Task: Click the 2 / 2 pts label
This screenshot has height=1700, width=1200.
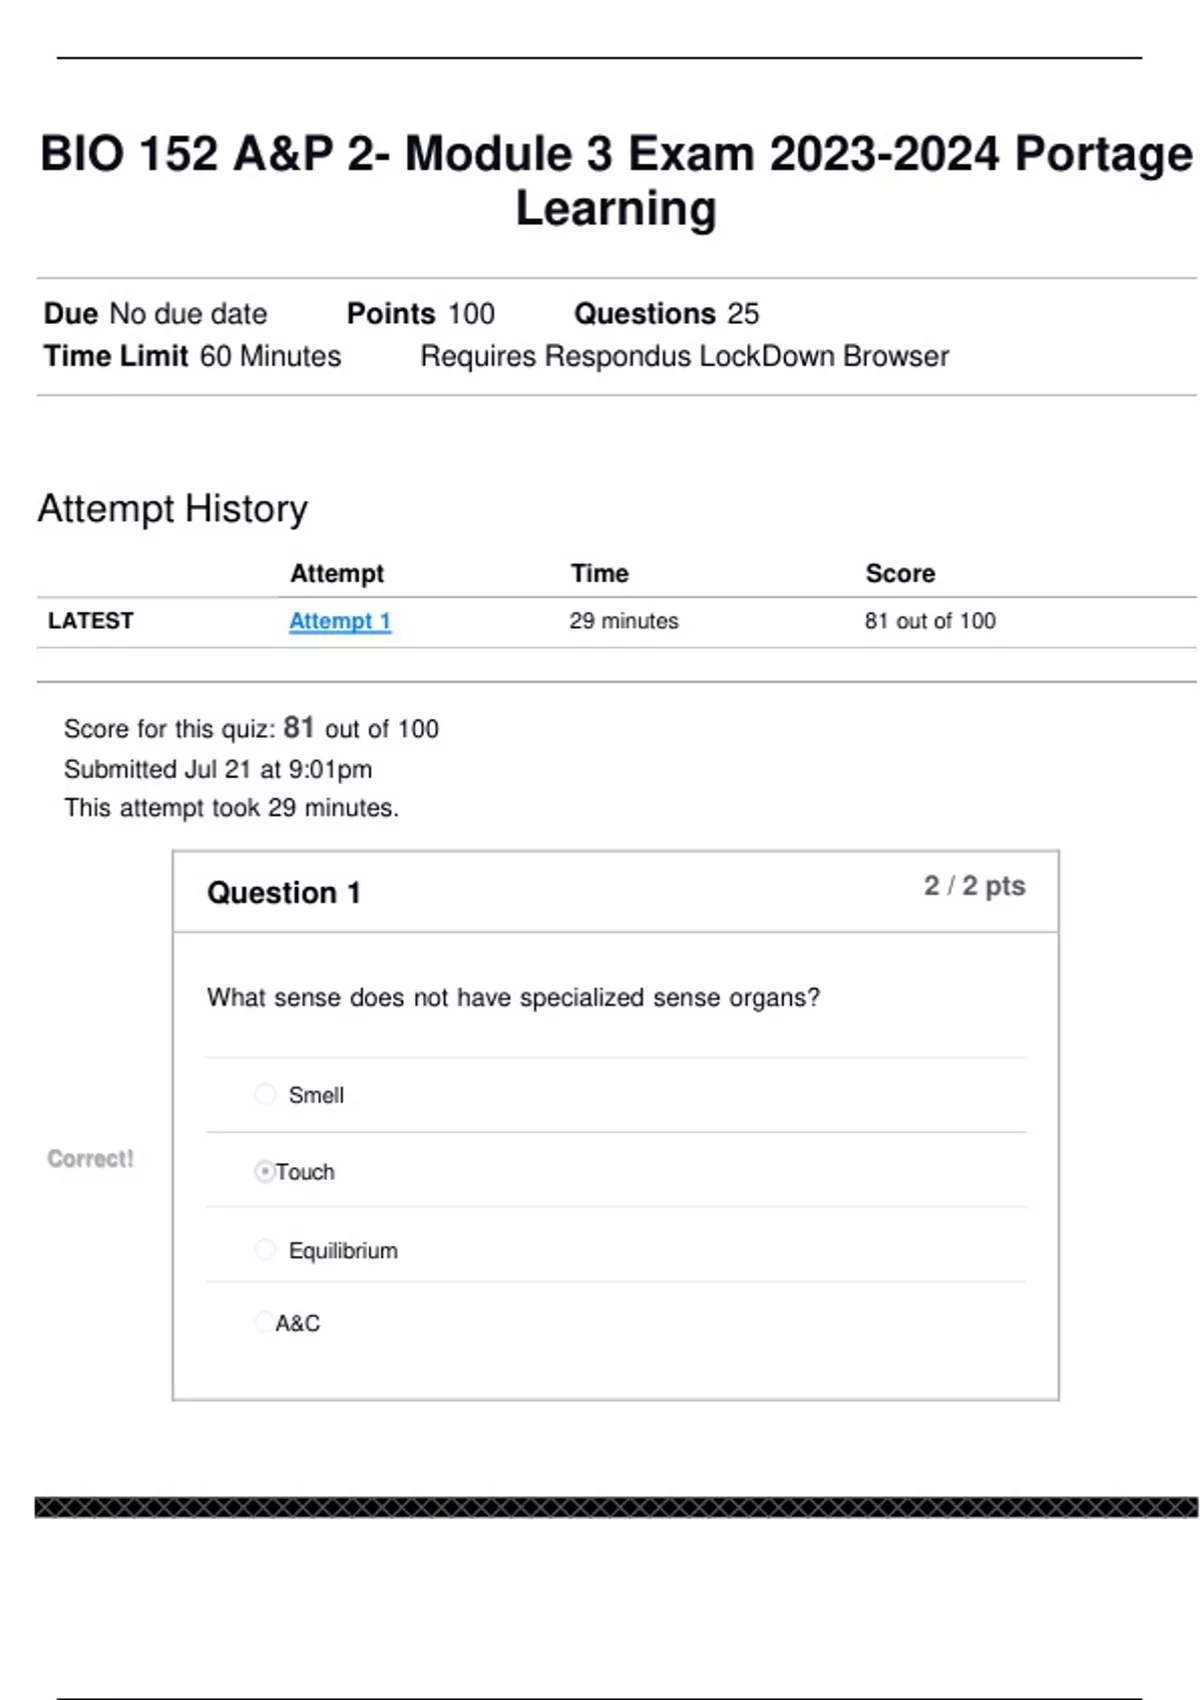Action: click(974, 886)
